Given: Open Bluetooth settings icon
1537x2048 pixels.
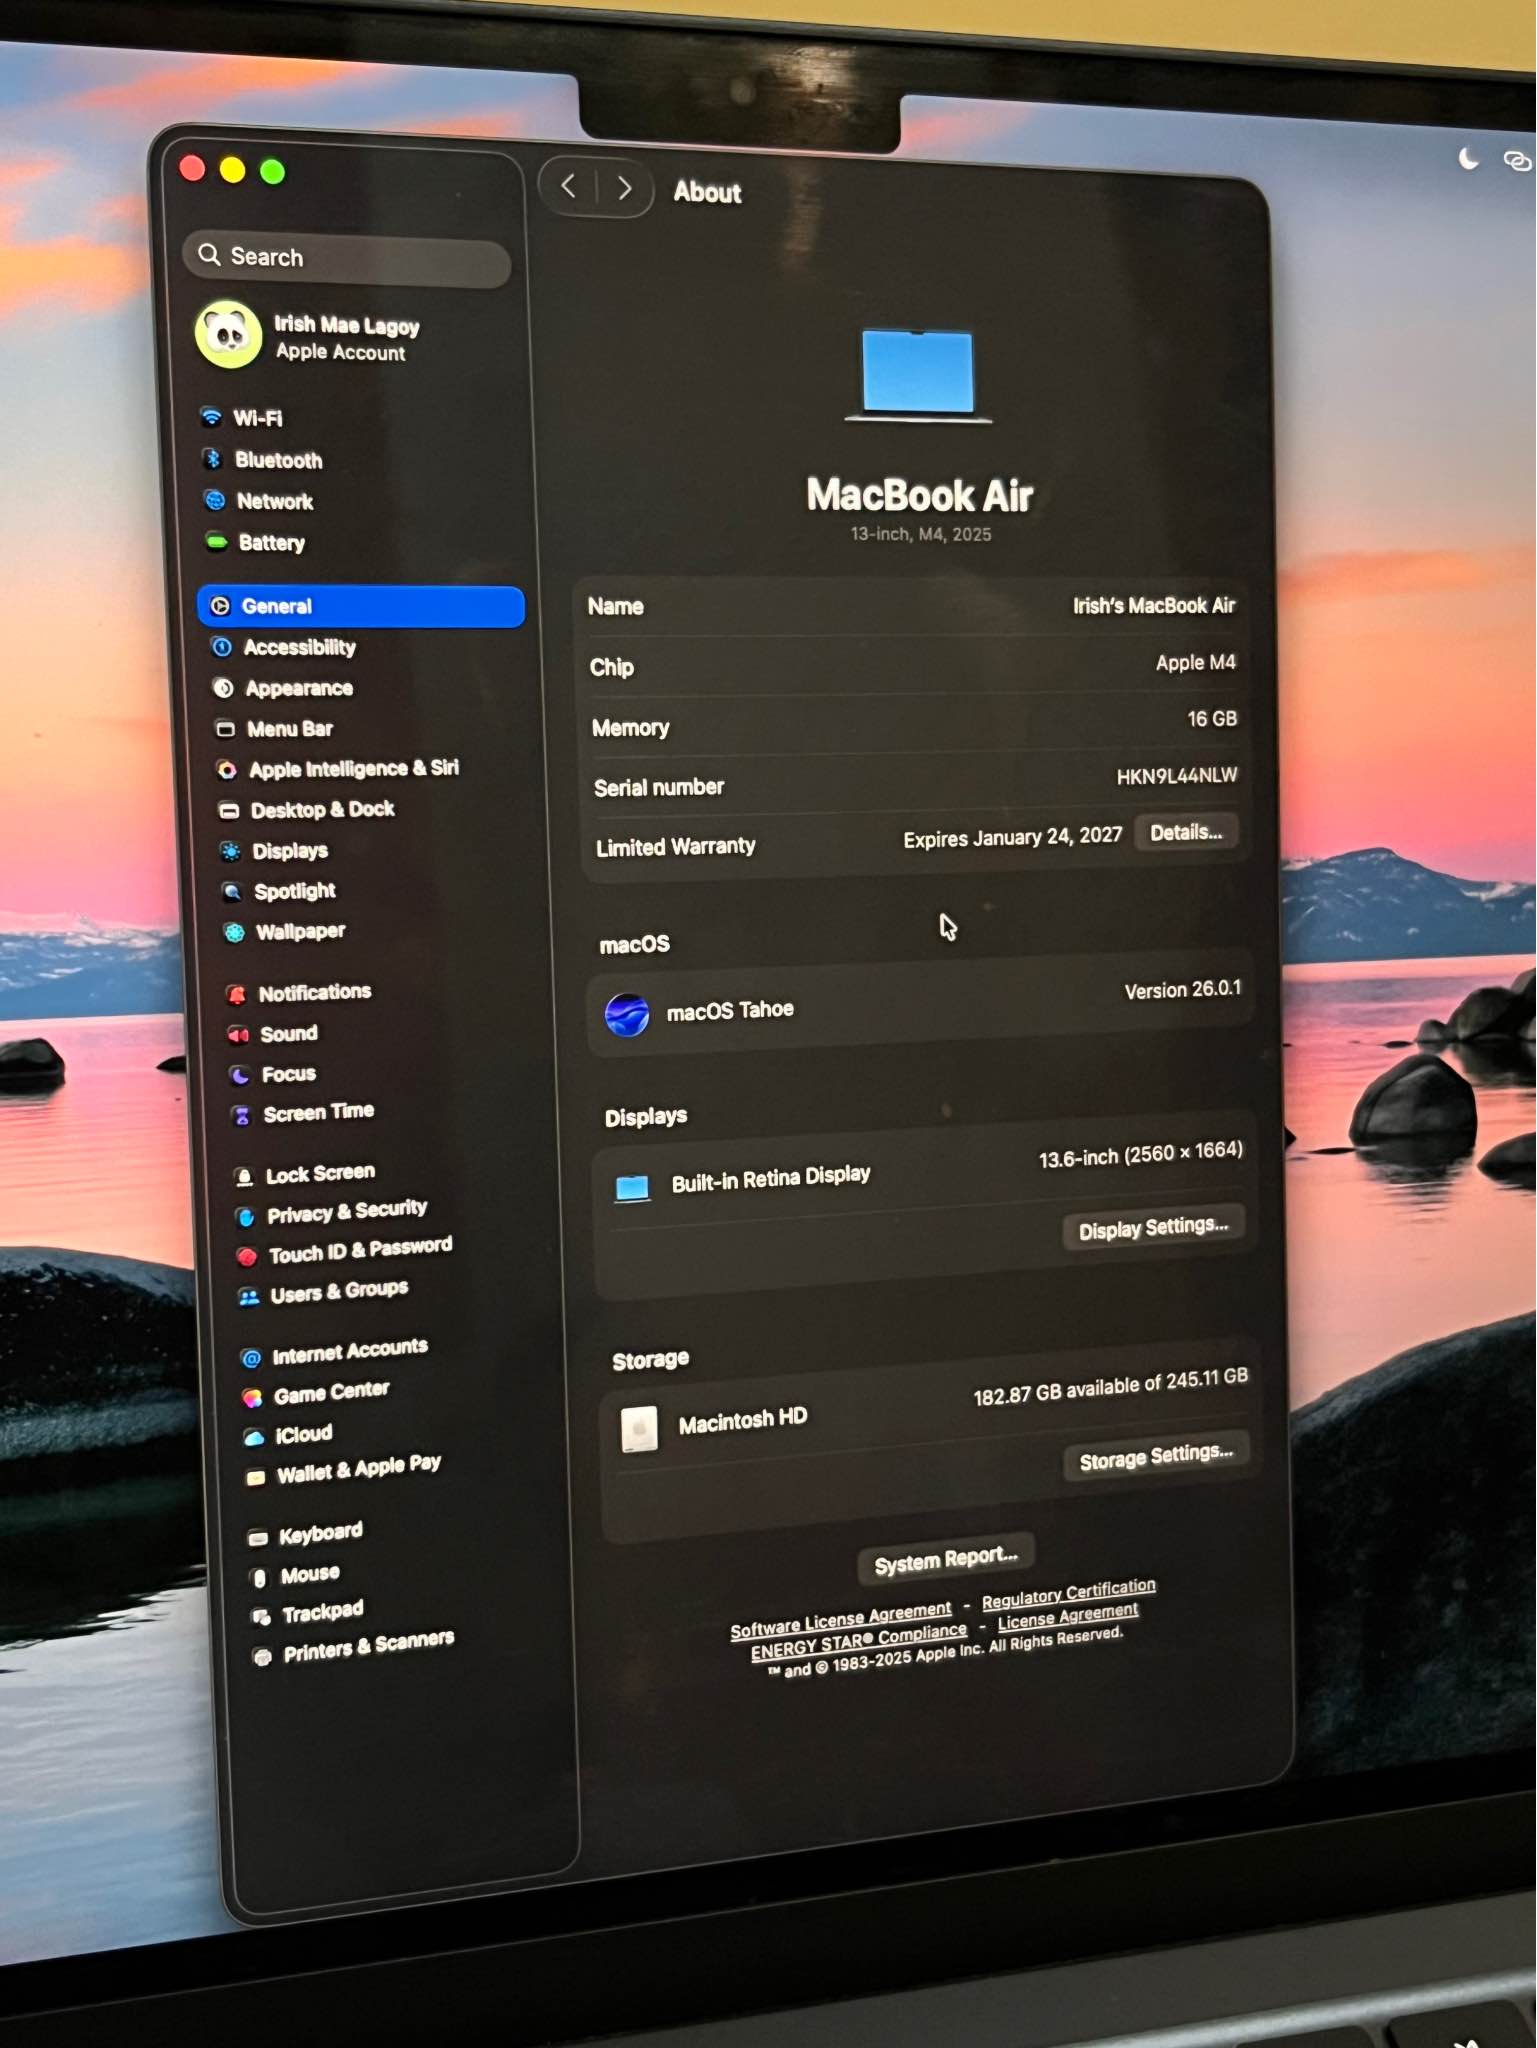Looking at the screenshot, I should click(213, 459).
